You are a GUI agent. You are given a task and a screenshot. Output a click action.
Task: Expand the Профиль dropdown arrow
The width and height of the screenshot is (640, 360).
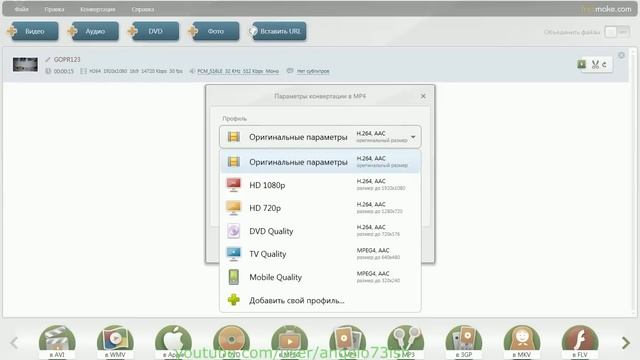point(413,137)
